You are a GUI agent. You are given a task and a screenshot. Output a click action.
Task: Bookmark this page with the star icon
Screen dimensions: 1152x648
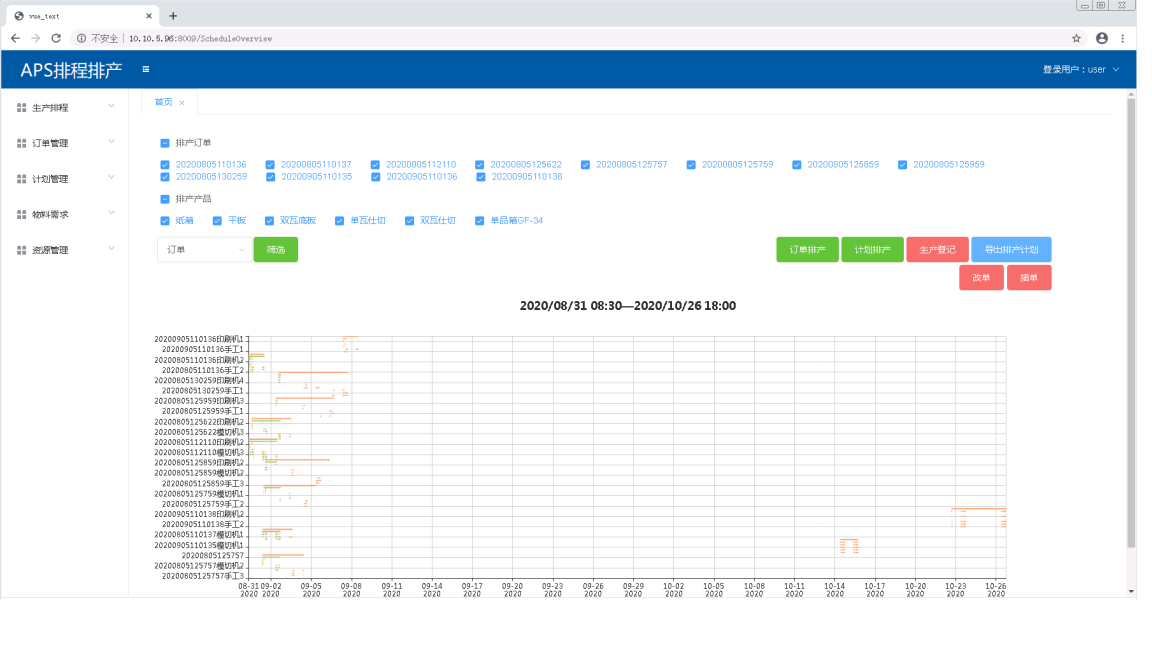pyautogui.click(x=1076, y=38)
